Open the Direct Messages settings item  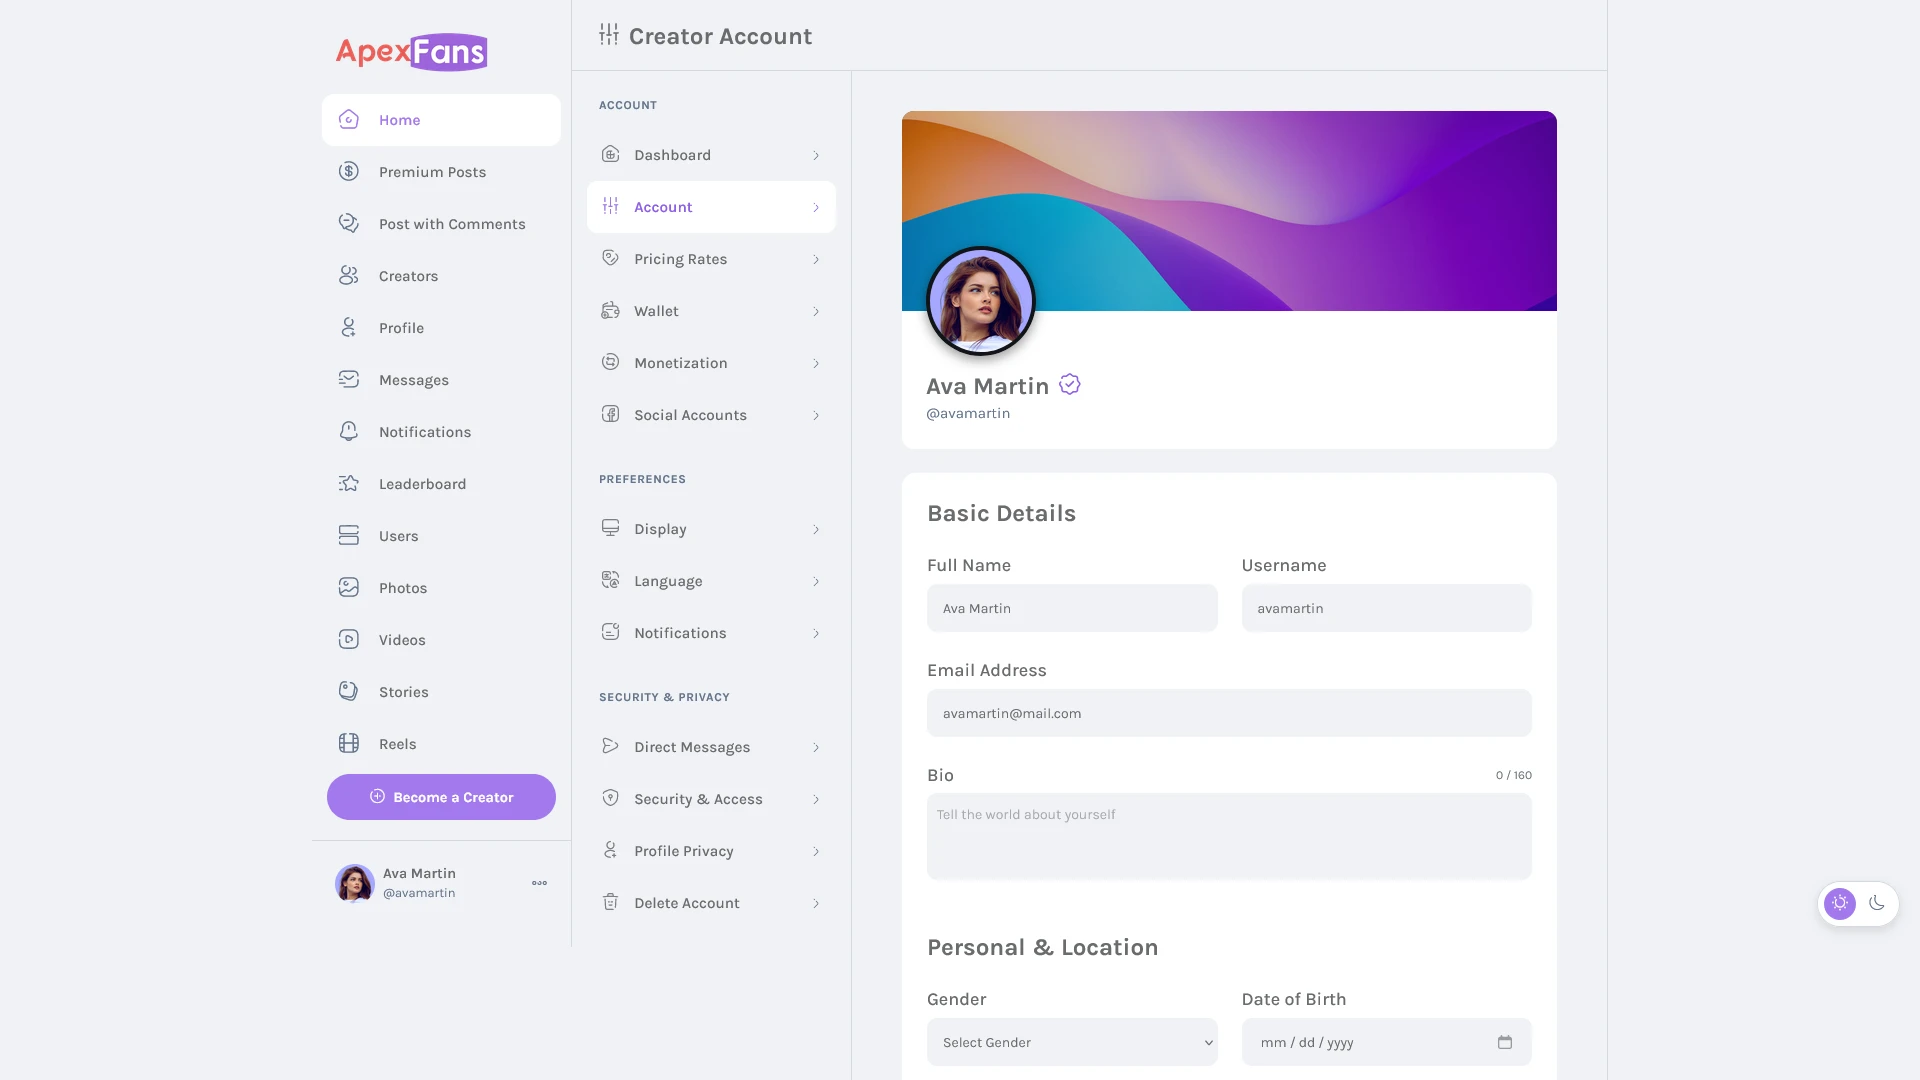[x=711, y=747]
